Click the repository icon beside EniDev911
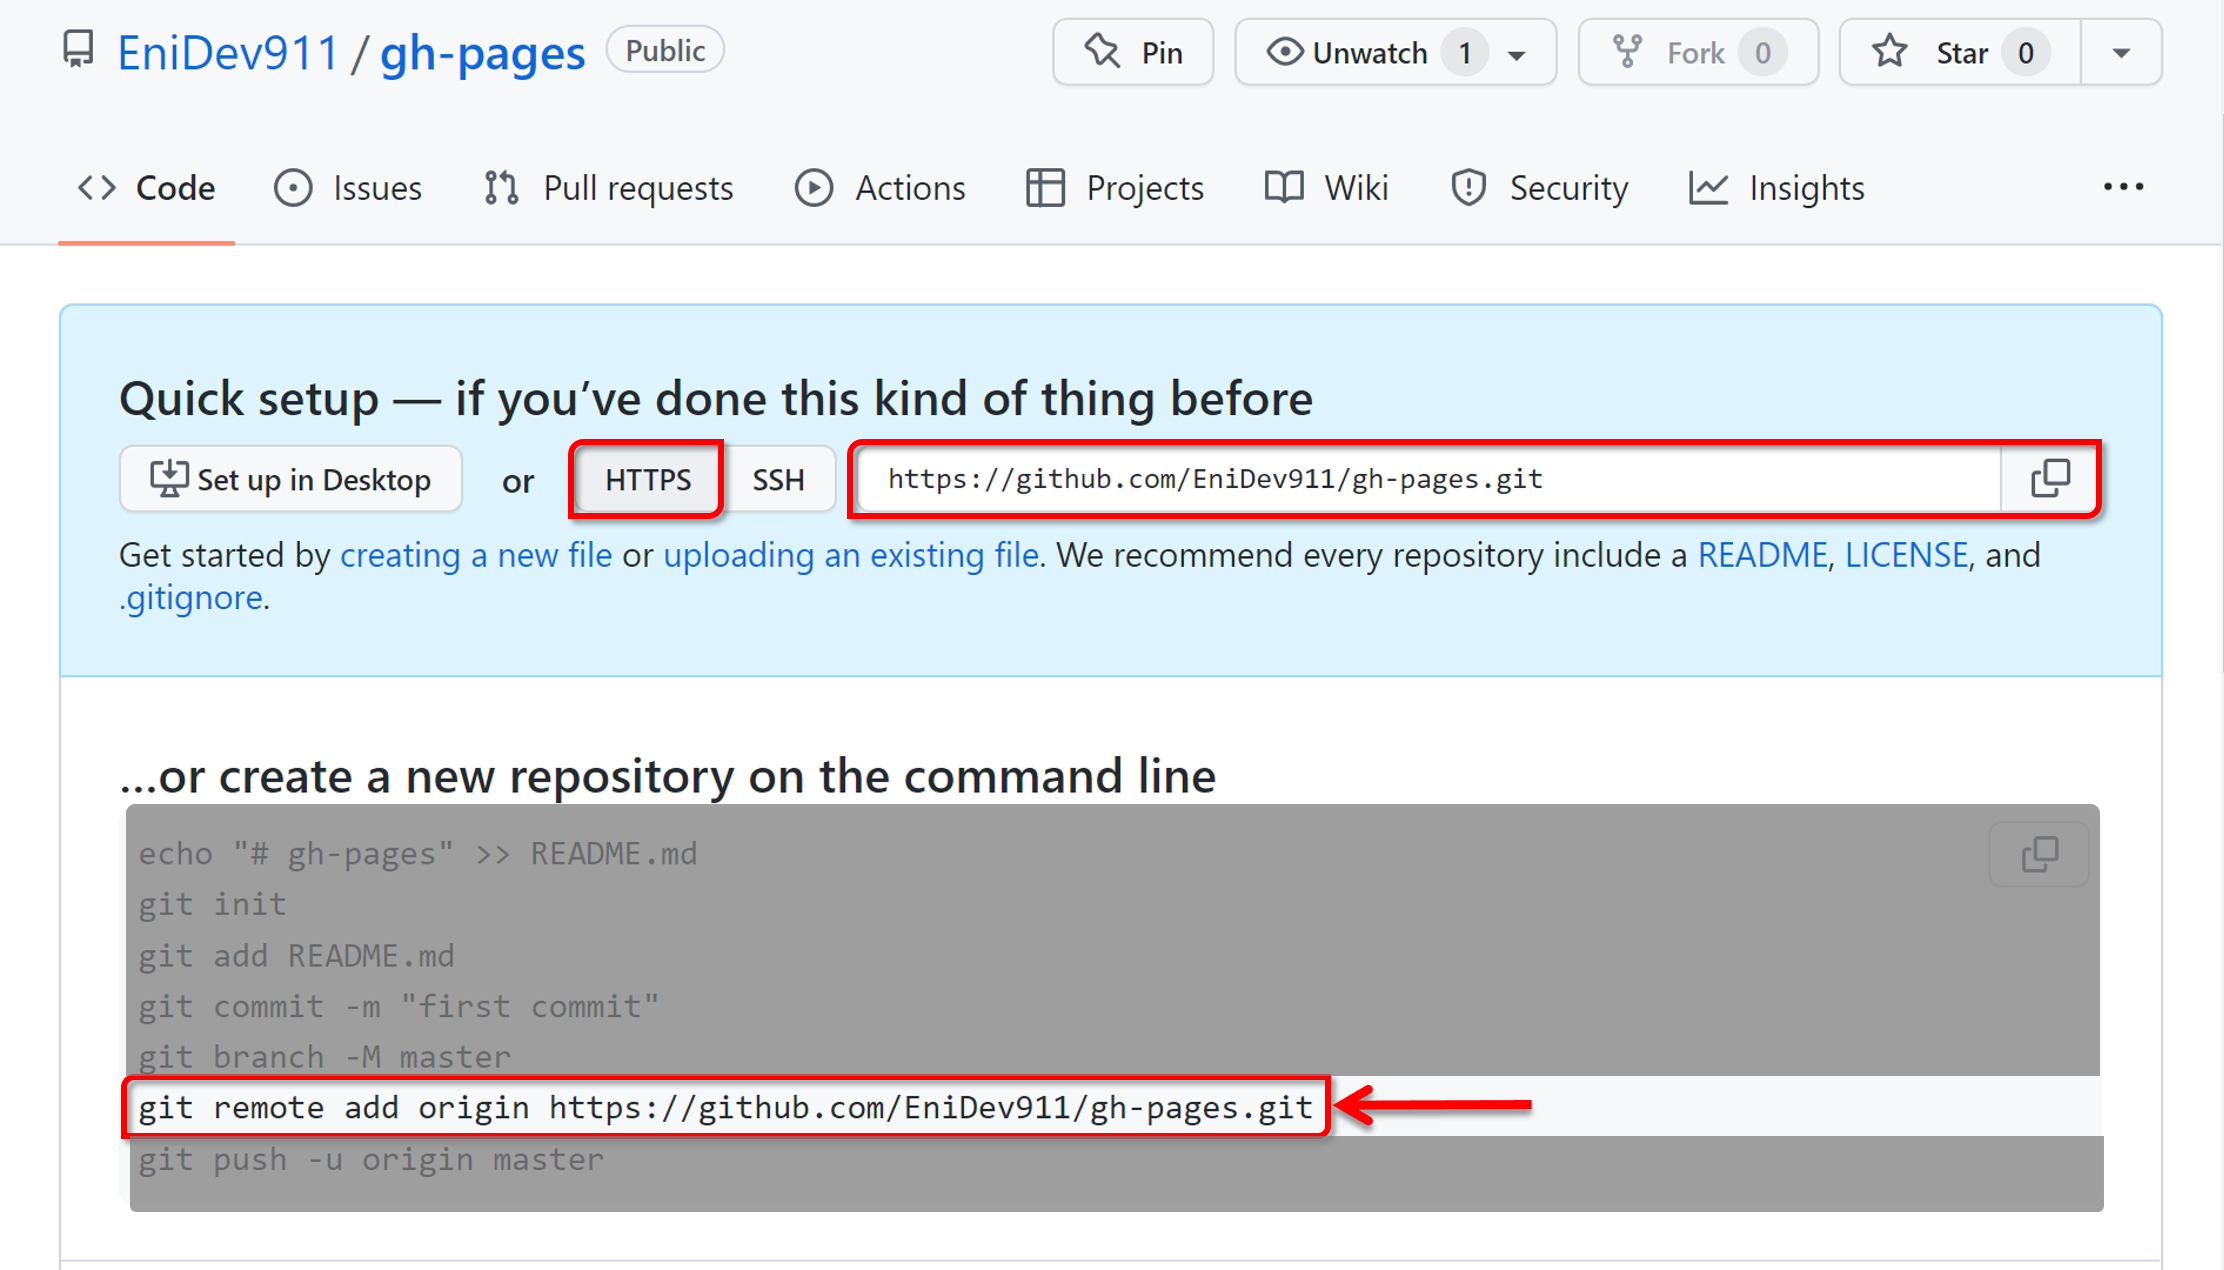 [78, 50]
